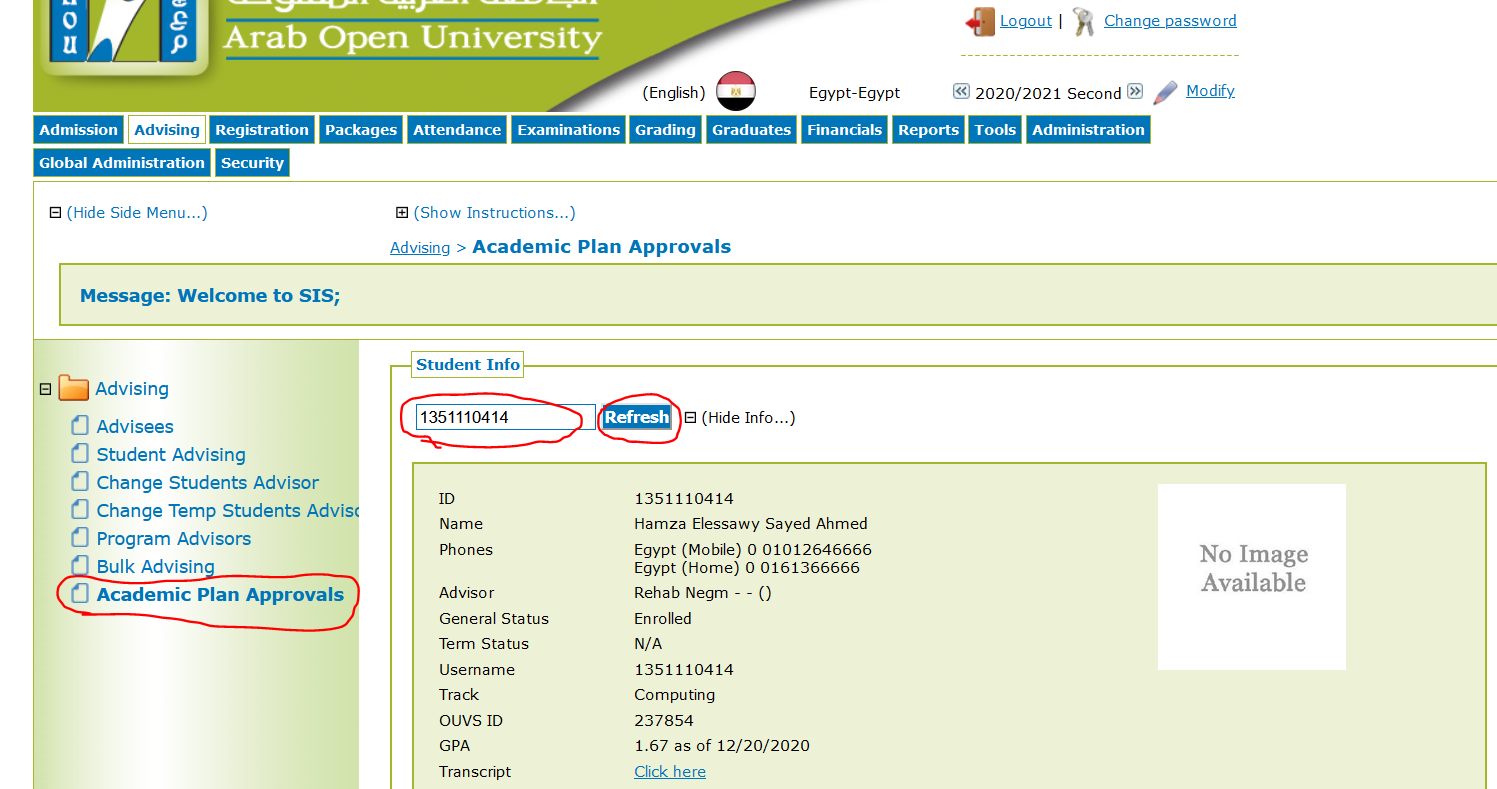Click the Logout door icon
The height and width of the screenshot is (789, 1497).
(980, 22)
